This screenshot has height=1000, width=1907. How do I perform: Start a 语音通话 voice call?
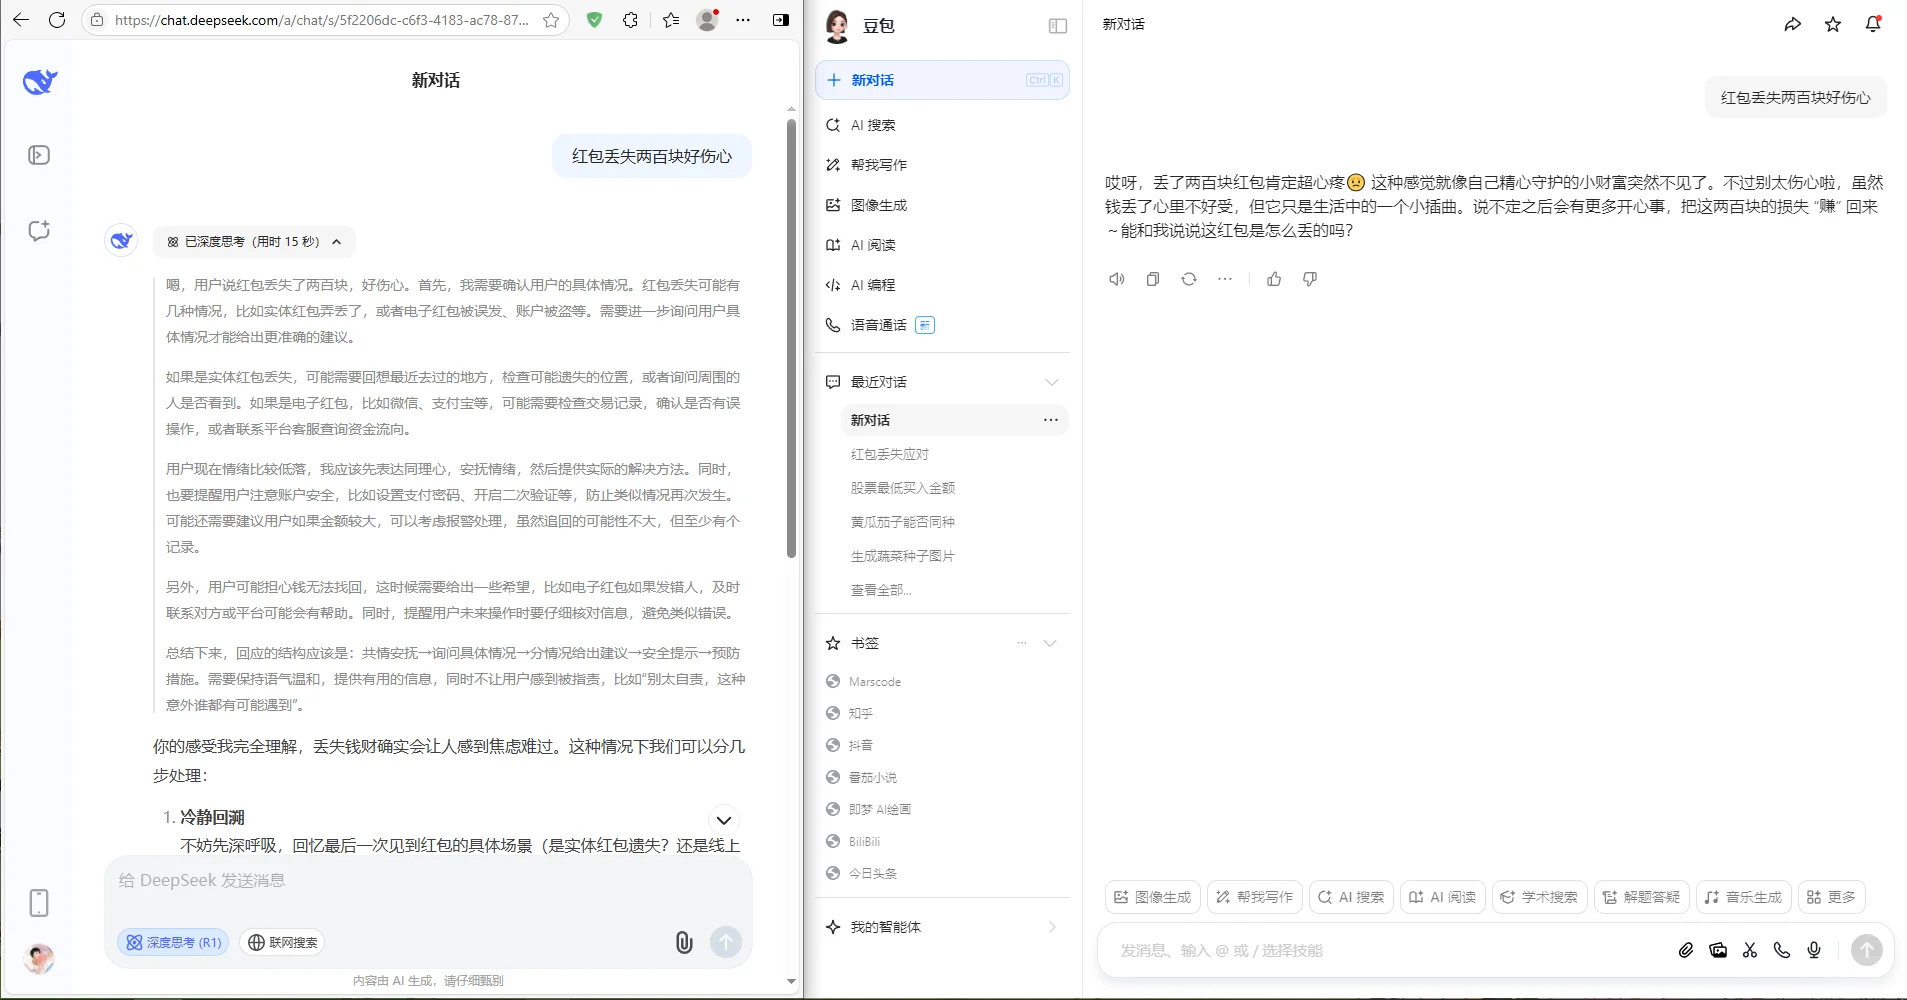[877, 325]
